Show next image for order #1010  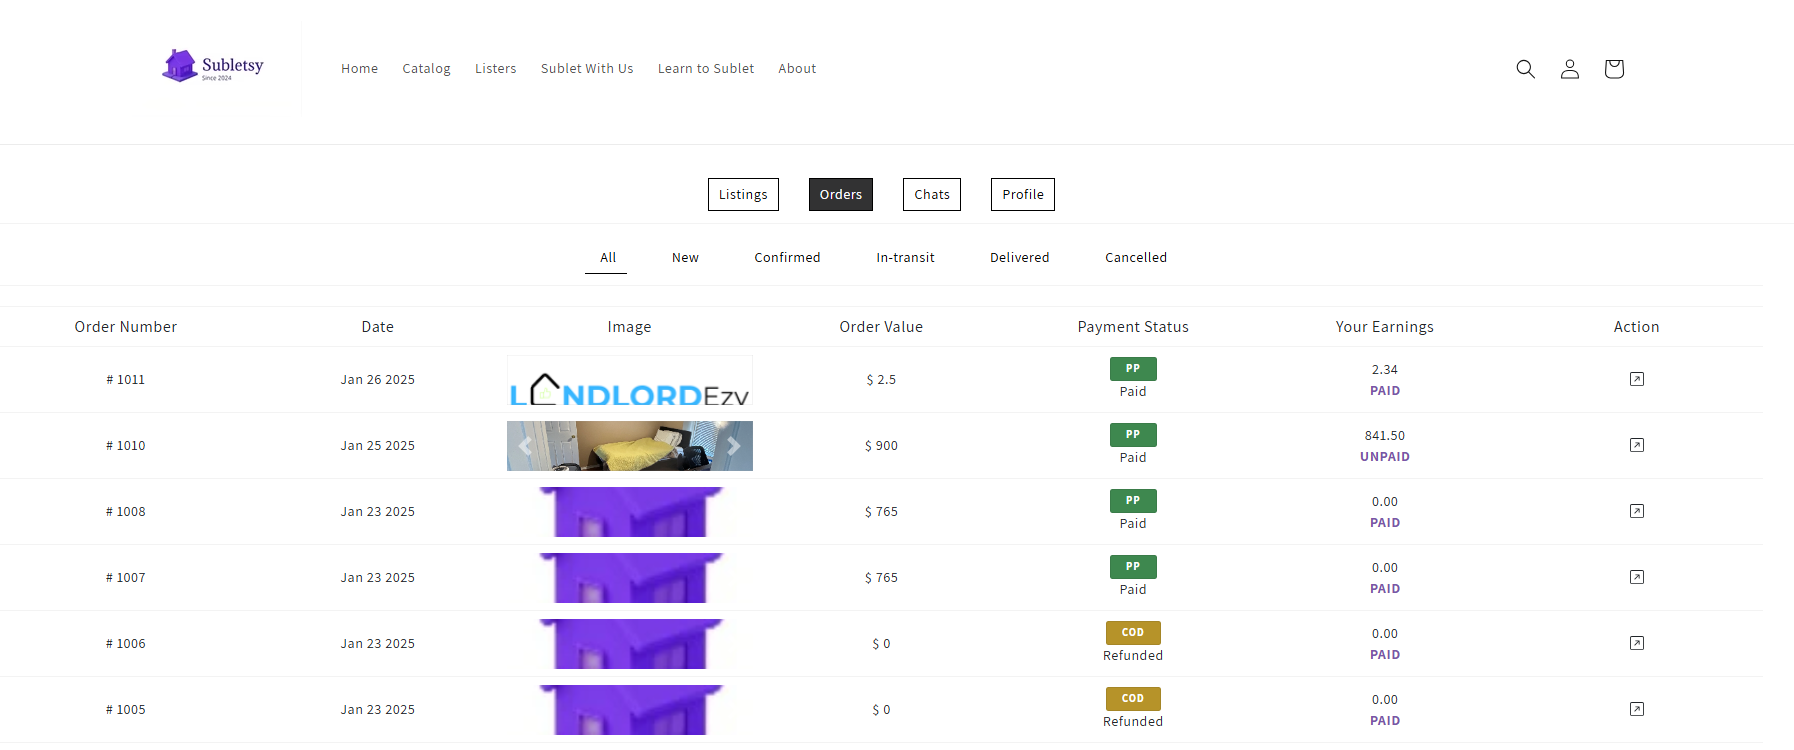[x=734, y=446]
